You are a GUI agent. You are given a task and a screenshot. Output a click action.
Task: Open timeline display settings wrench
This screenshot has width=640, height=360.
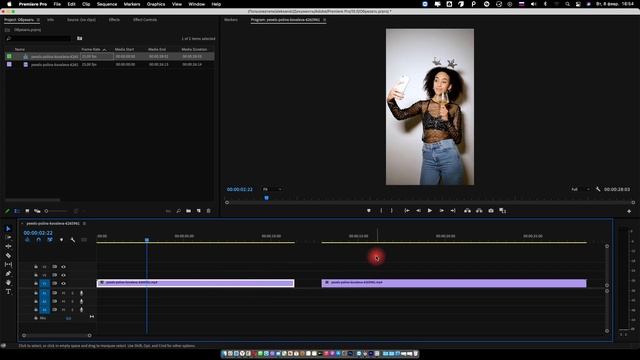[73, 240]
